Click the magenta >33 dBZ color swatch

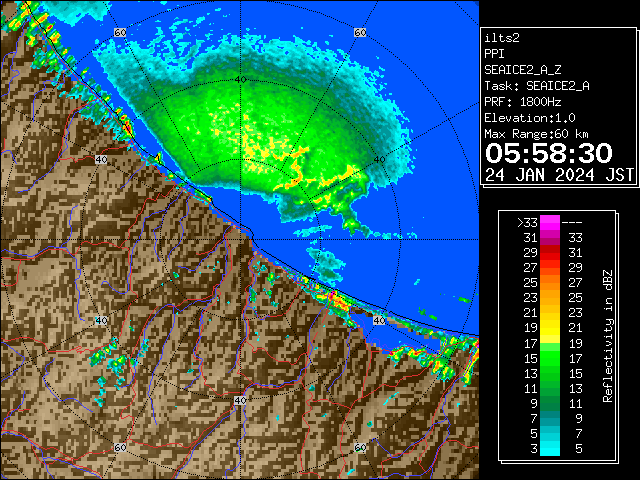point(550,223)
